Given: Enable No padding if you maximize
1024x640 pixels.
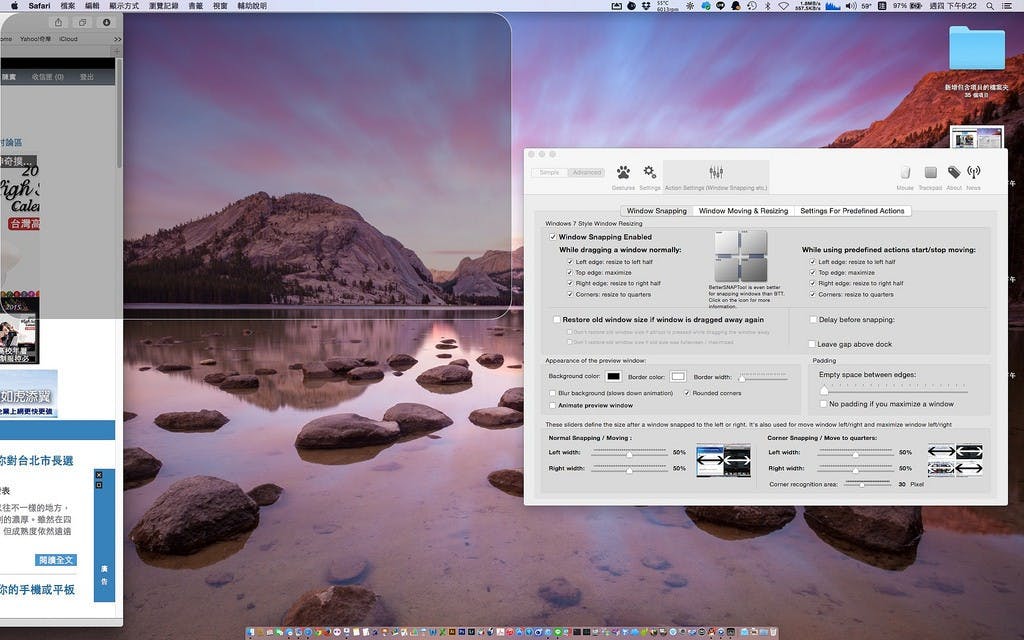Looking at the screenshot, I should (824, 404).
